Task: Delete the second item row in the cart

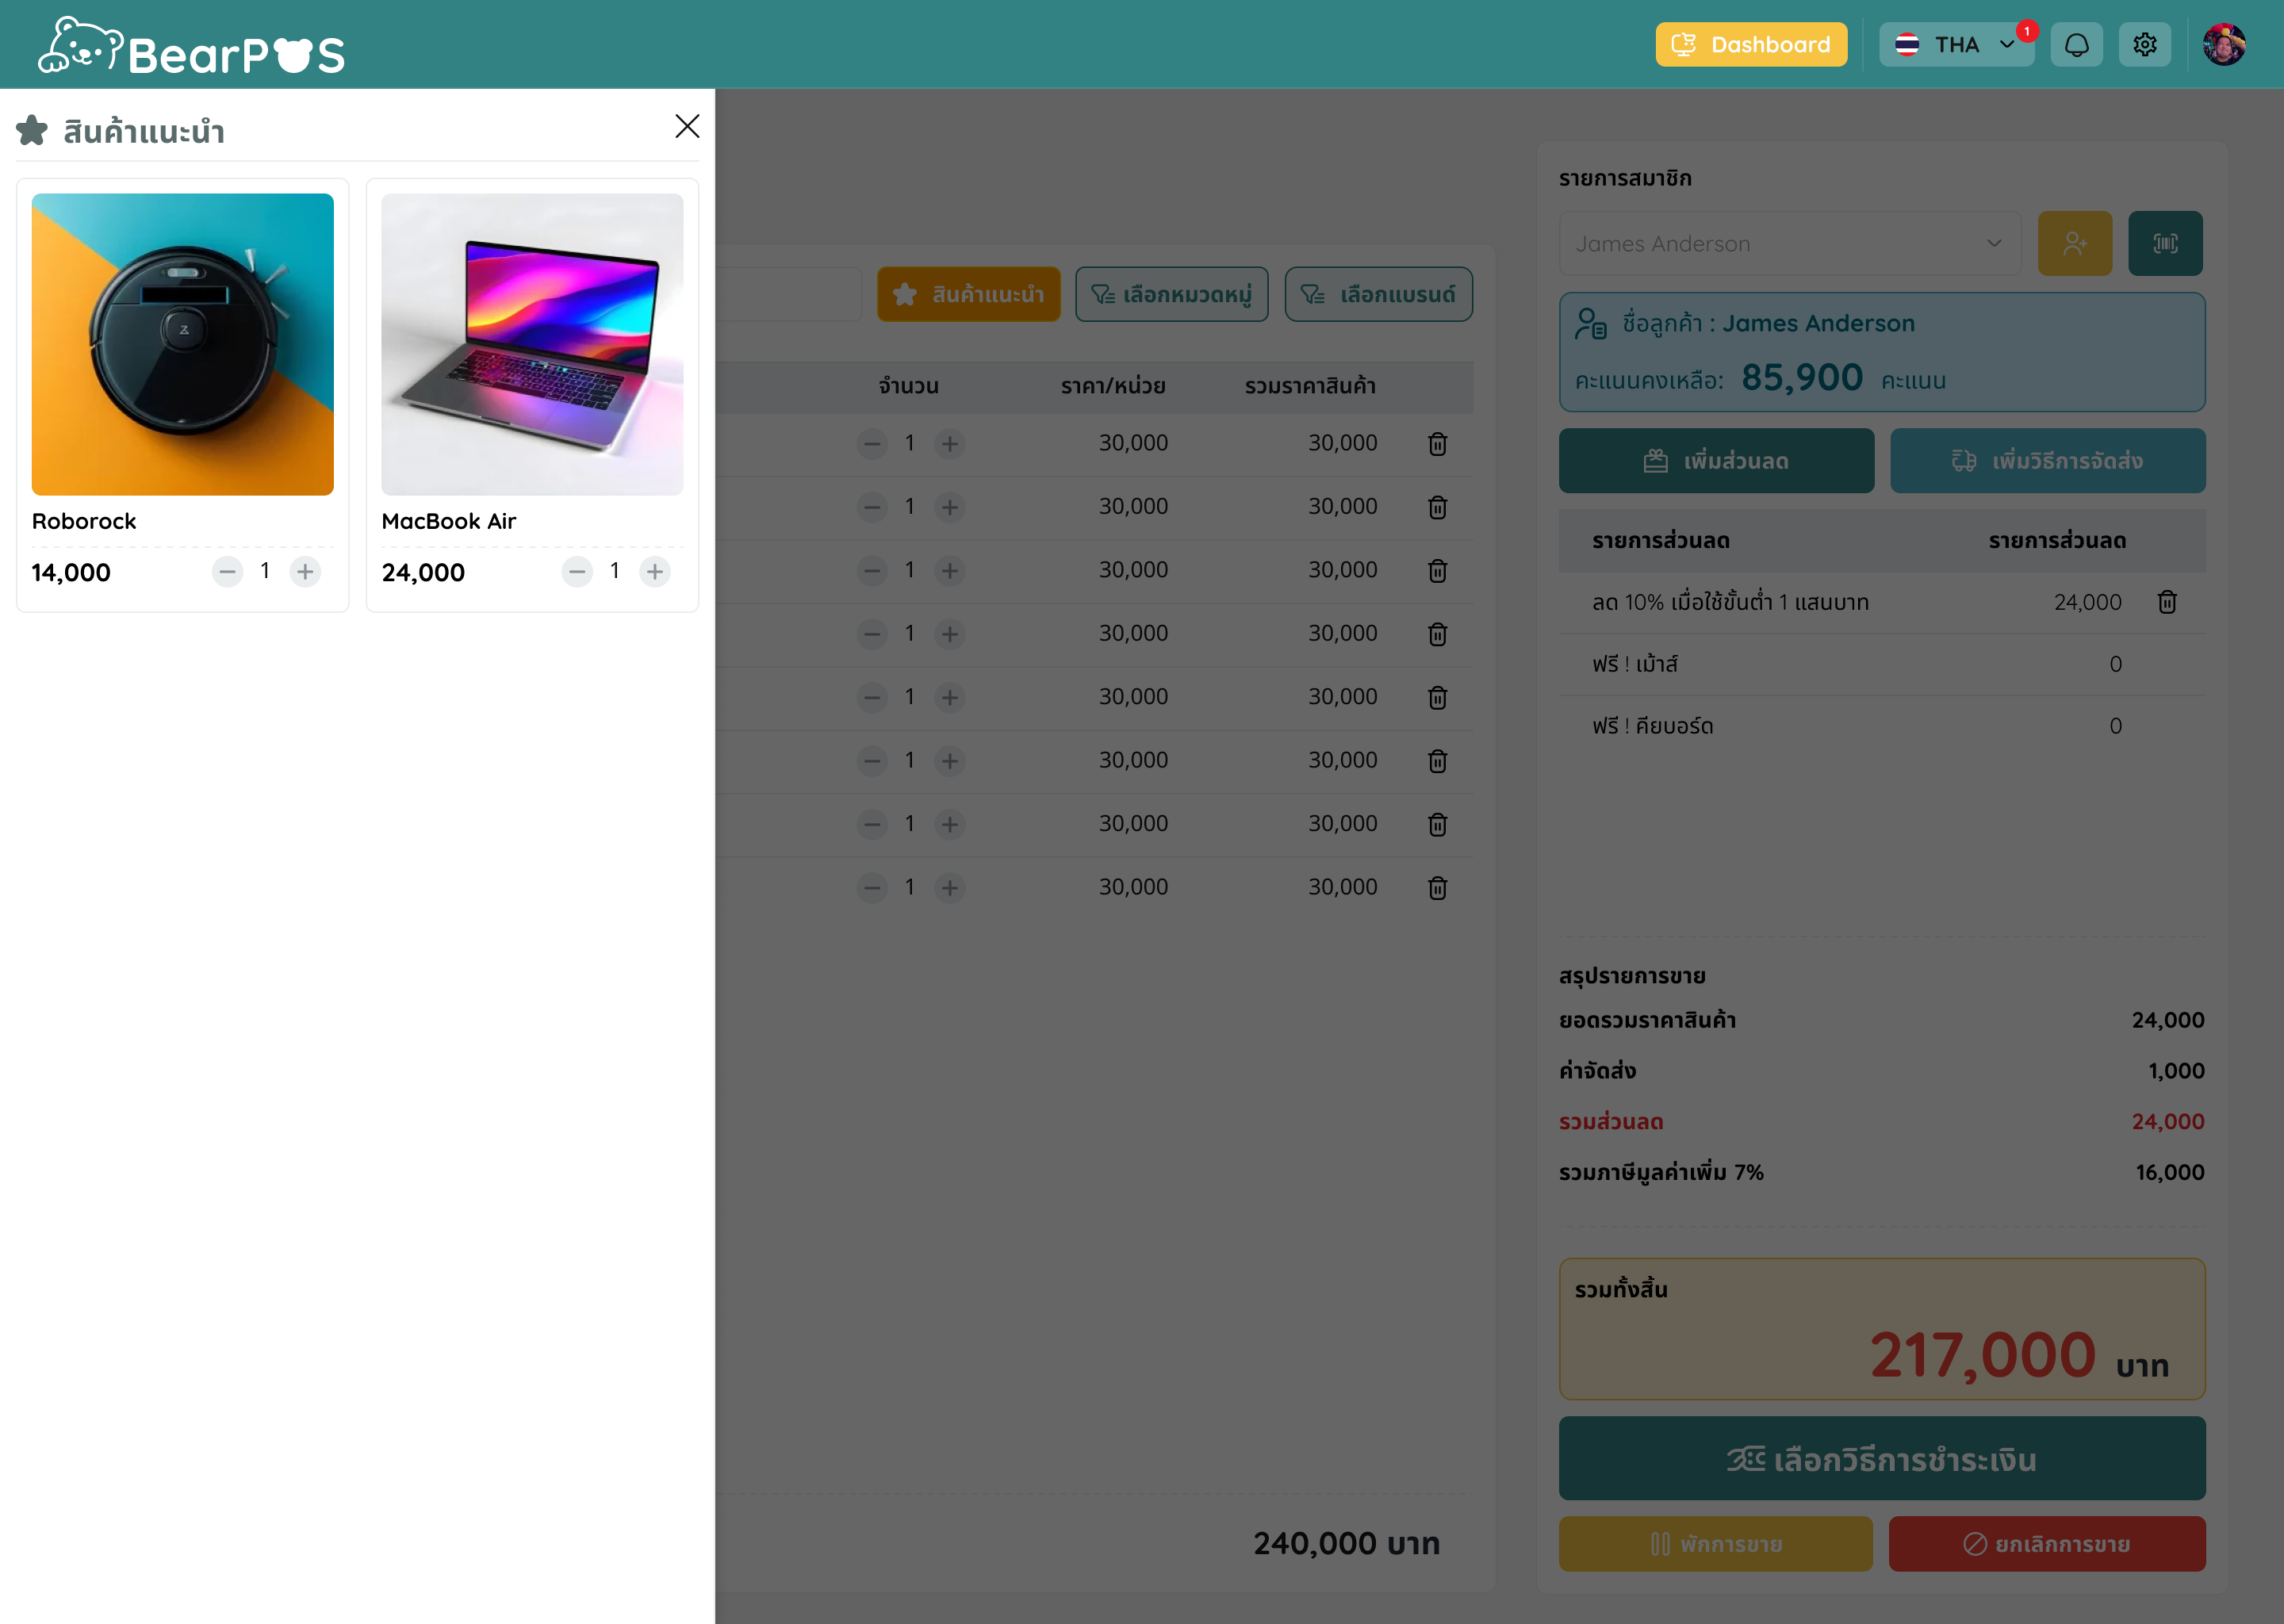Action: pyautogui.click(x=1437, y=508)
